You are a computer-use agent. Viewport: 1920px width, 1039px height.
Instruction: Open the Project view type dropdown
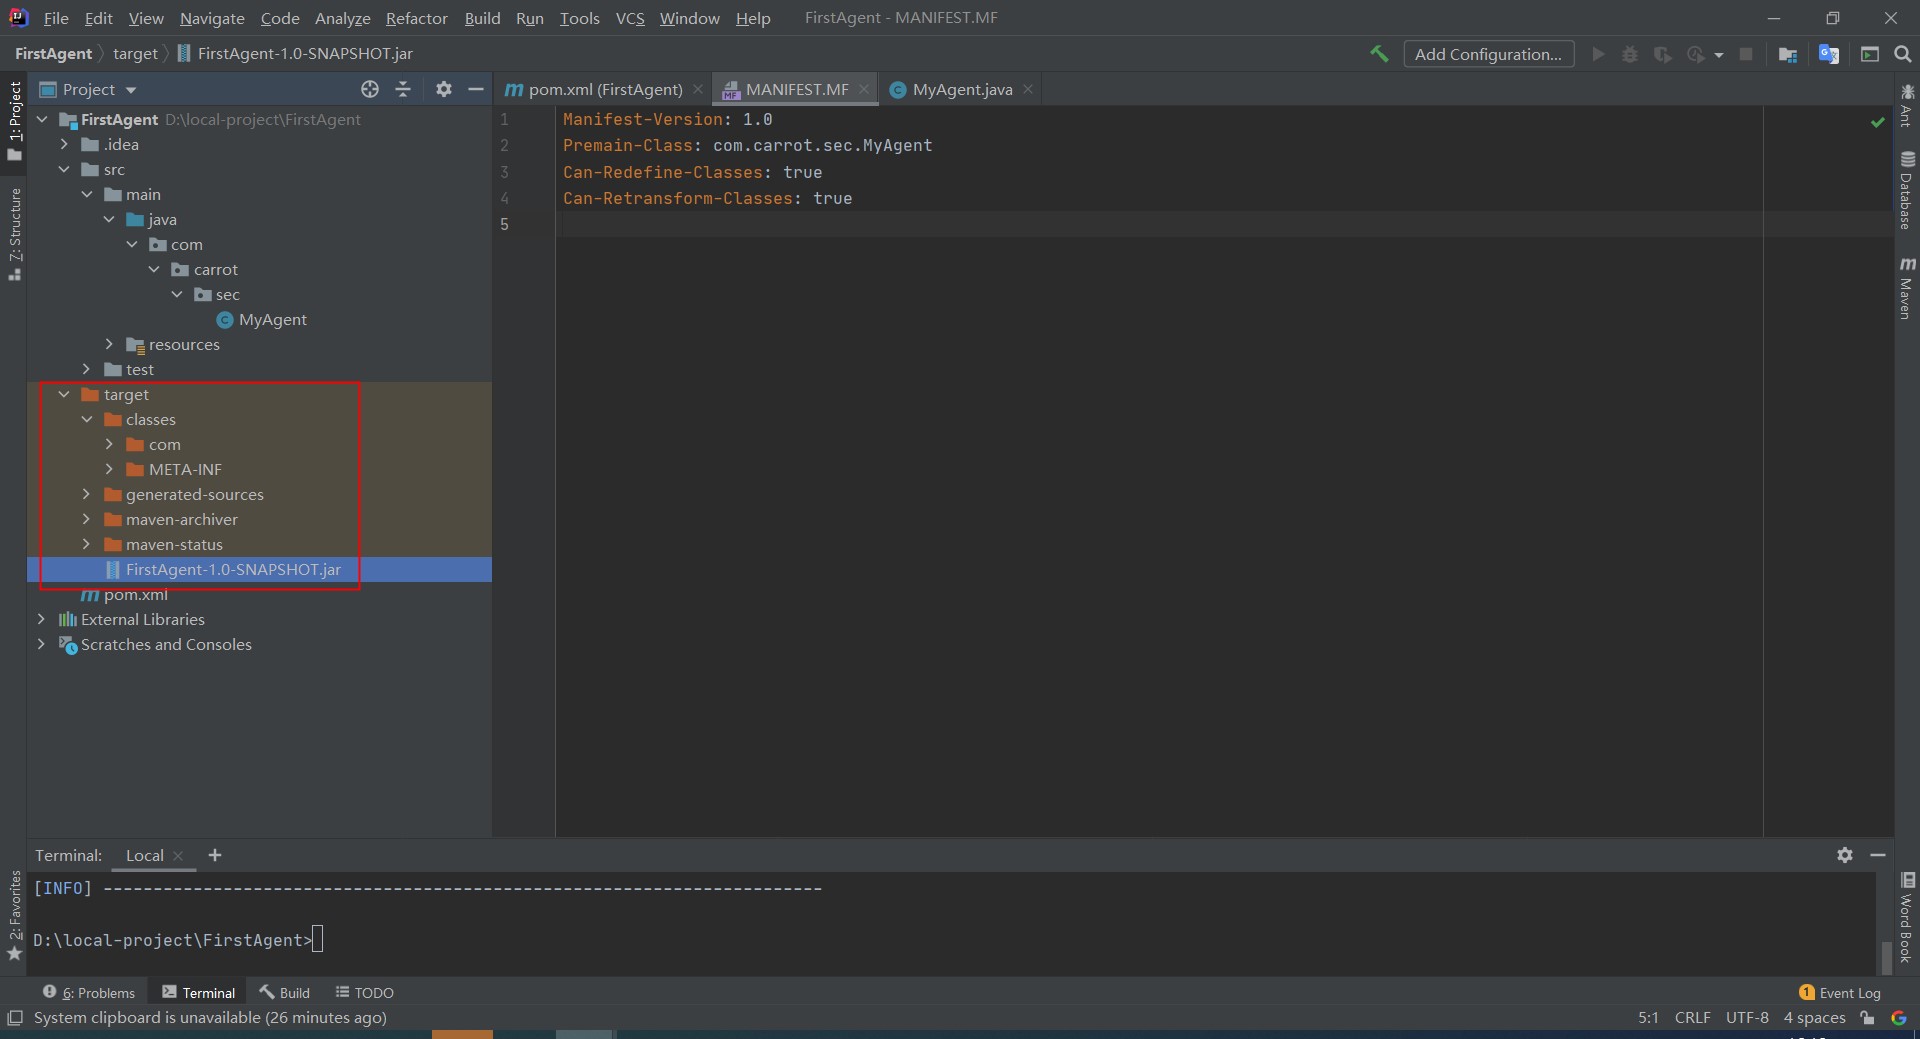pyautogui.click(x=88, y=89)
